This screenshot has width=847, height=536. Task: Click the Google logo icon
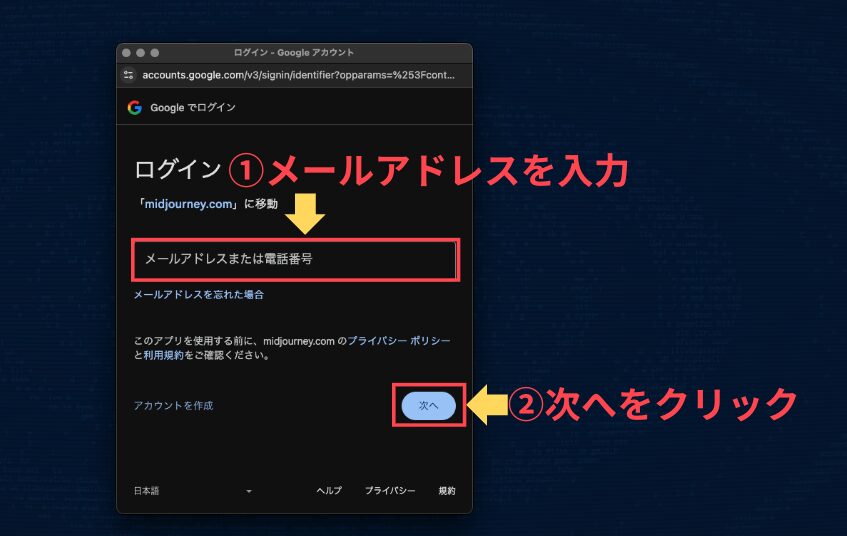pyautogui.click(x=134, y=107)
